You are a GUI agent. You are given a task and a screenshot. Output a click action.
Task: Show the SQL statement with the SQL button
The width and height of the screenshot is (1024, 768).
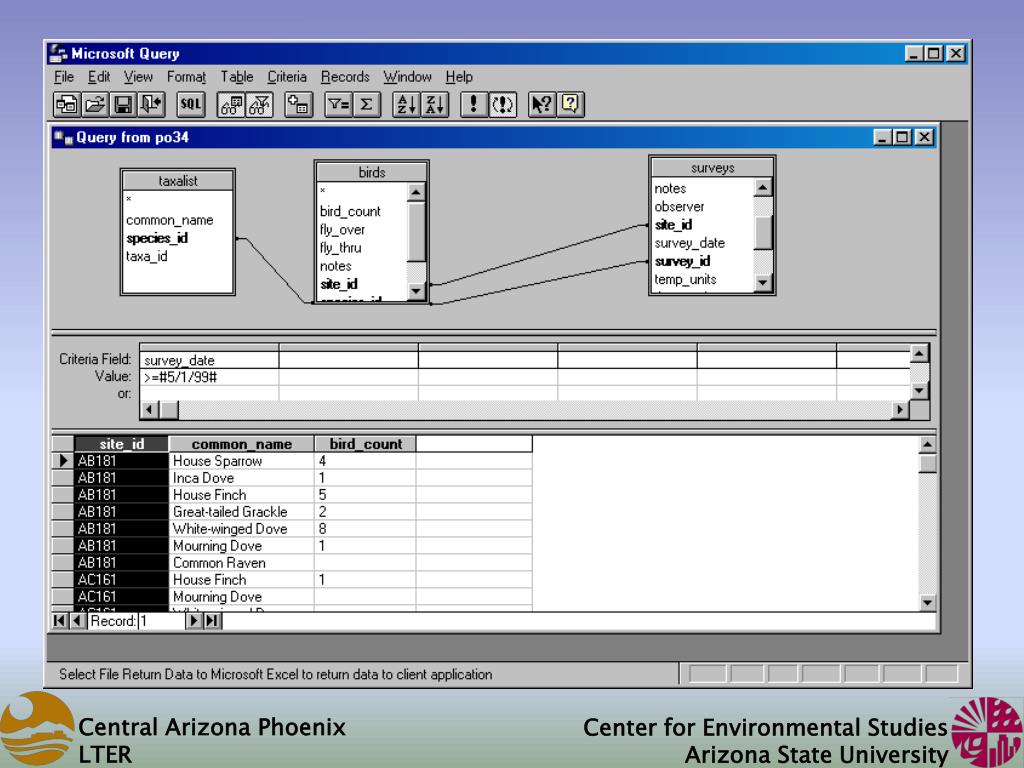coord(191,104)
